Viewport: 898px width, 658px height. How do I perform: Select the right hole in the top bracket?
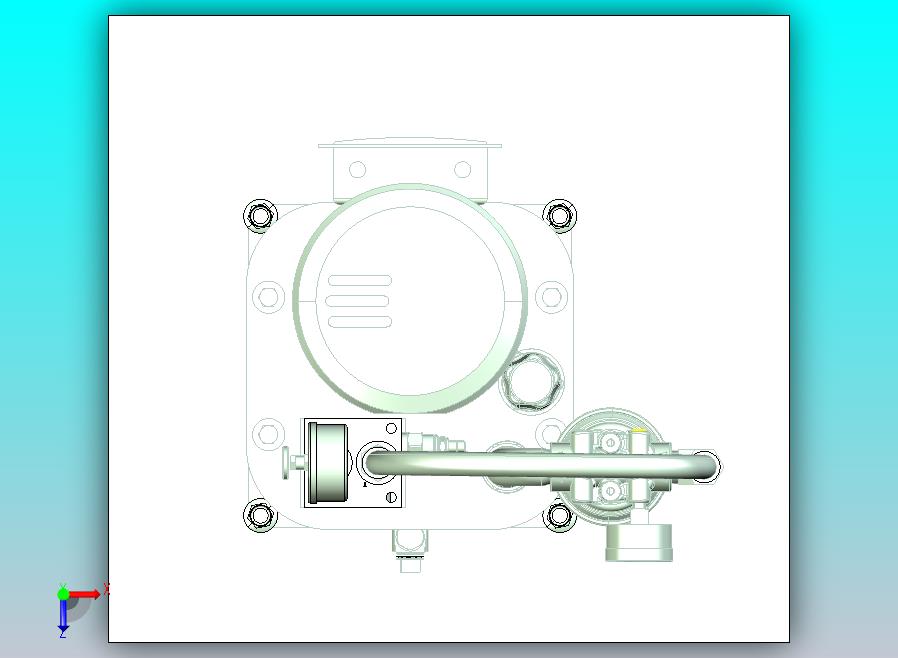click(462, 170)
